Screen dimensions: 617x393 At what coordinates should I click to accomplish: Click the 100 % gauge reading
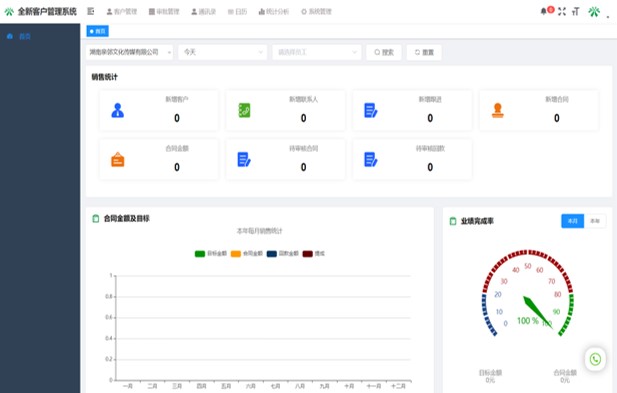pos(527,321)
